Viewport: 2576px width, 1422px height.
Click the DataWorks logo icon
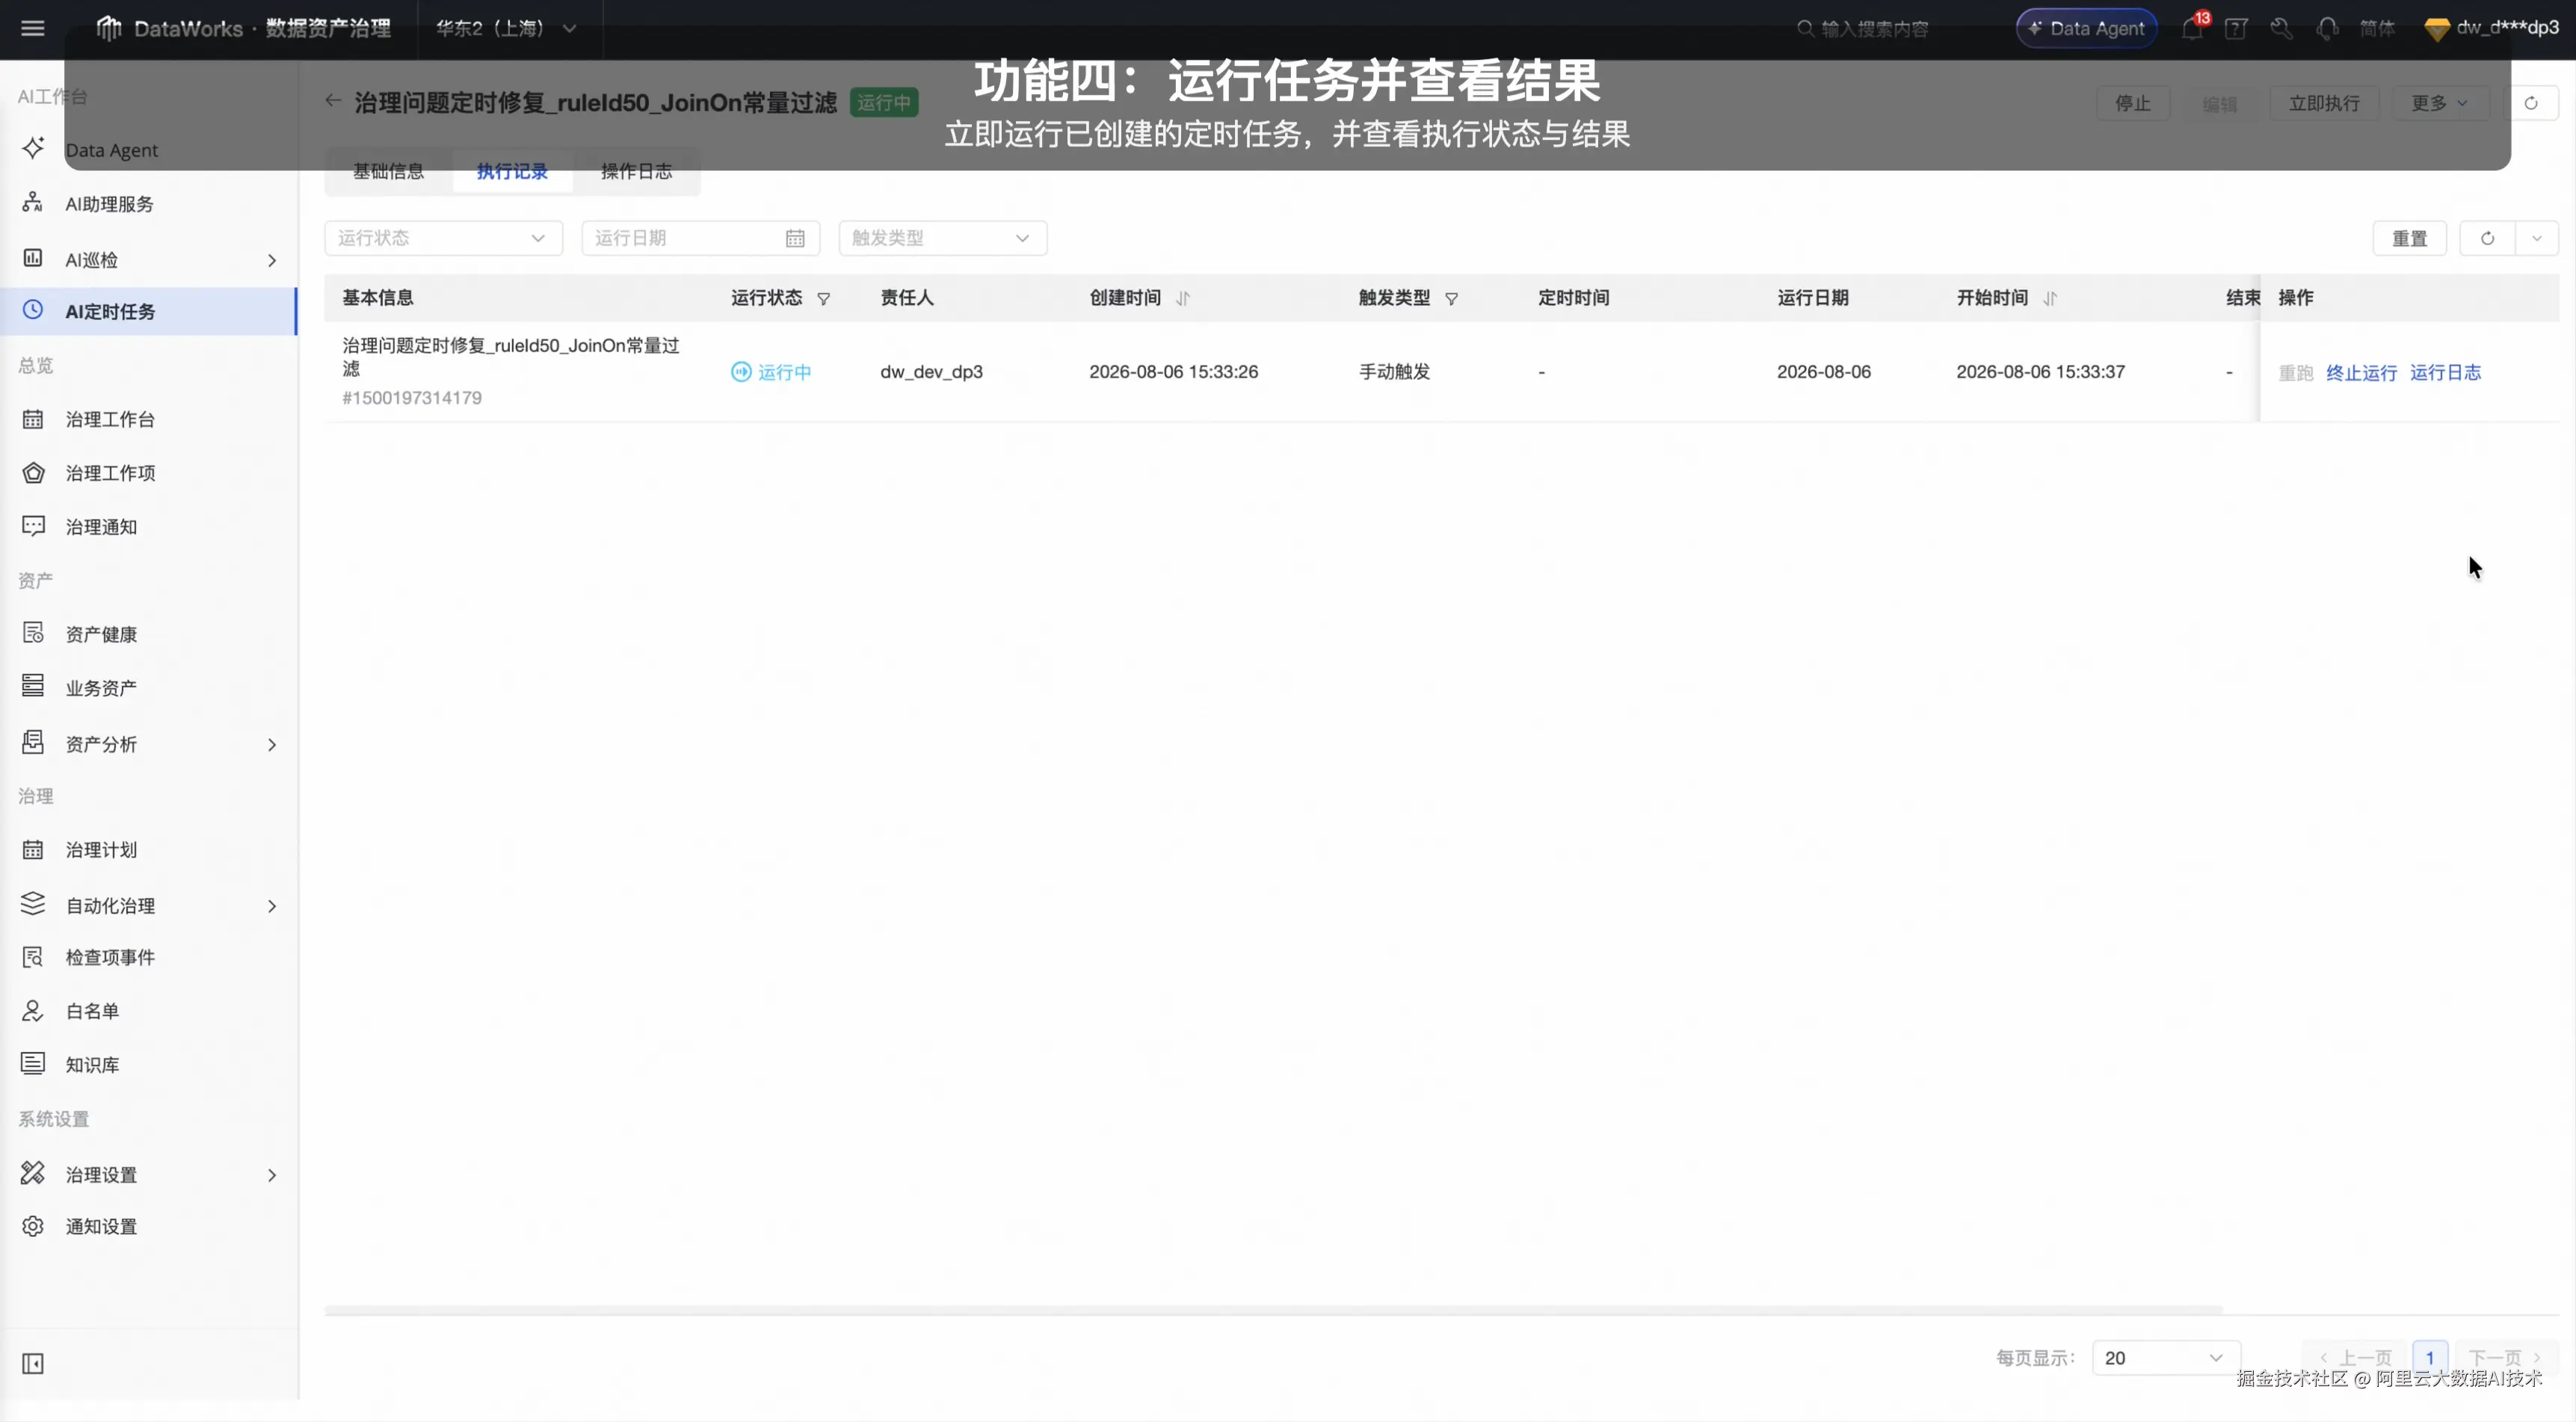(x=108, y=28)
